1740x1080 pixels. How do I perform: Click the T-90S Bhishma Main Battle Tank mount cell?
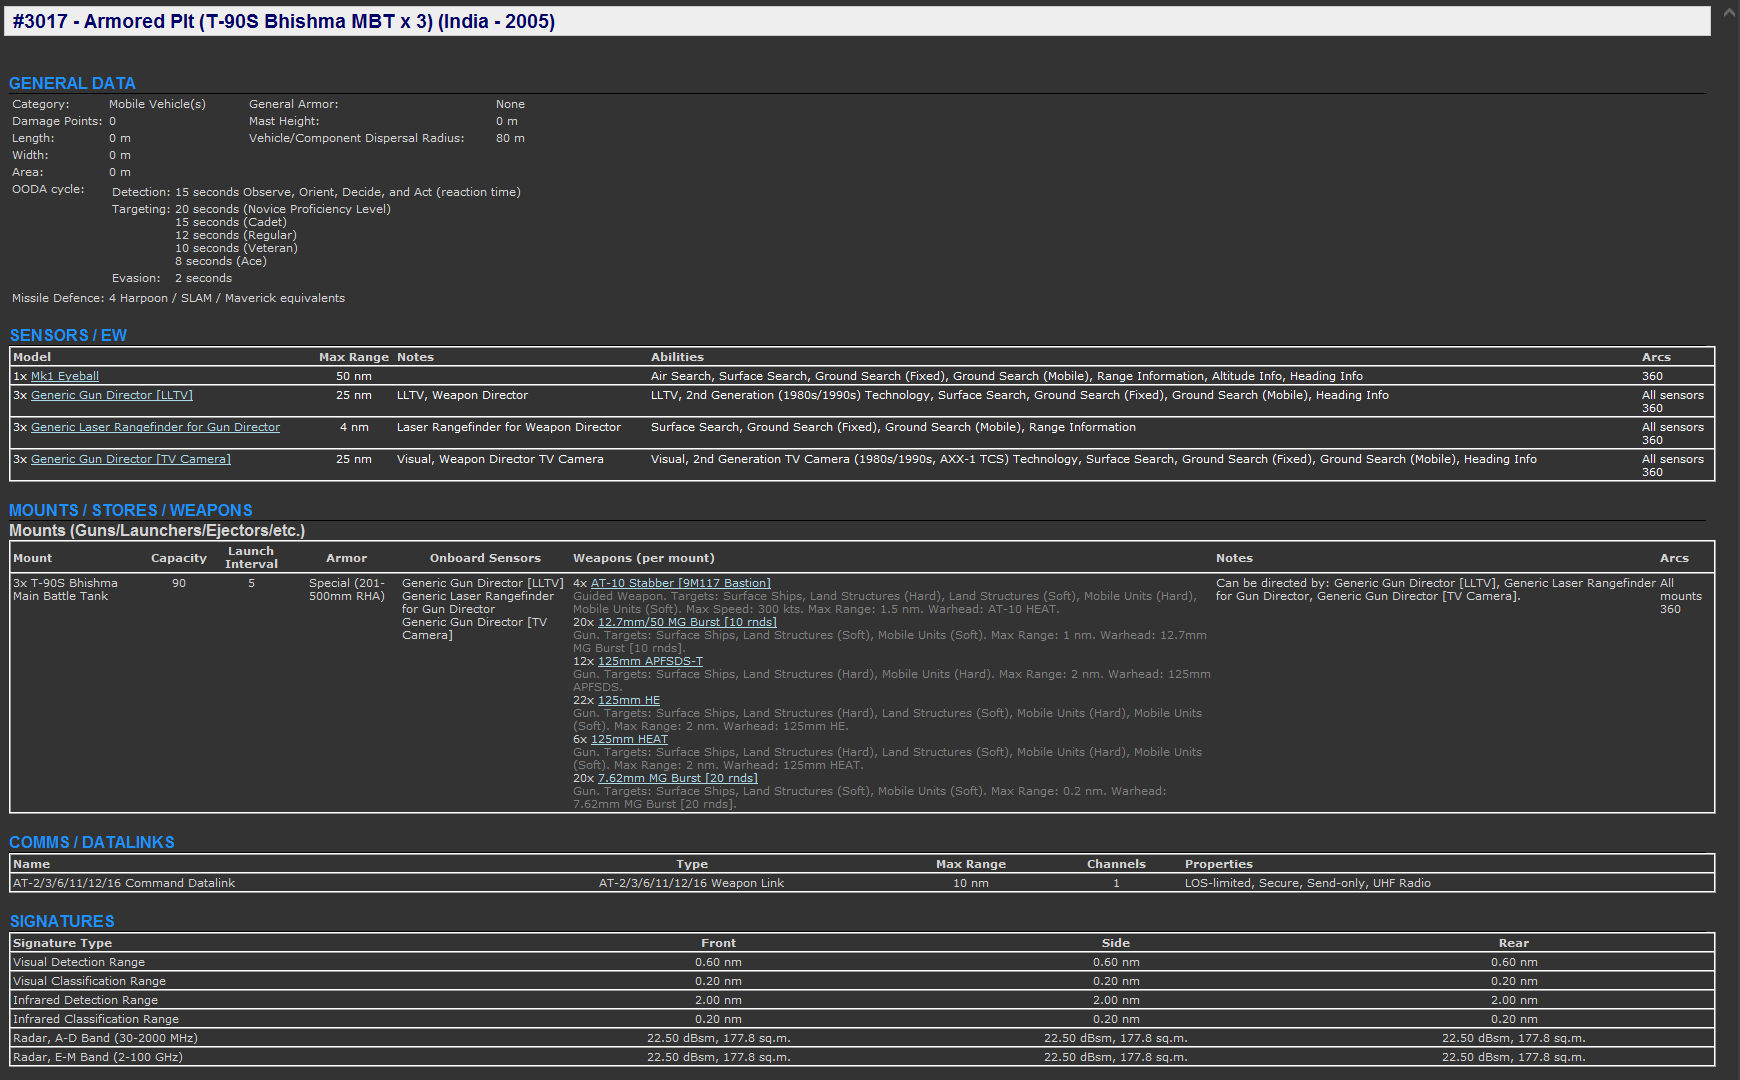tap(65, 590)
